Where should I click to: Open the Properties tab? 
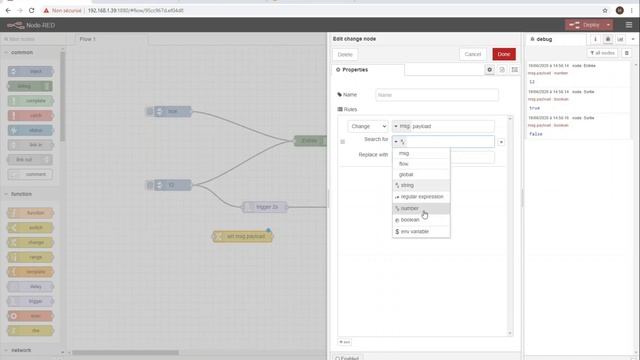coord(368,70)
